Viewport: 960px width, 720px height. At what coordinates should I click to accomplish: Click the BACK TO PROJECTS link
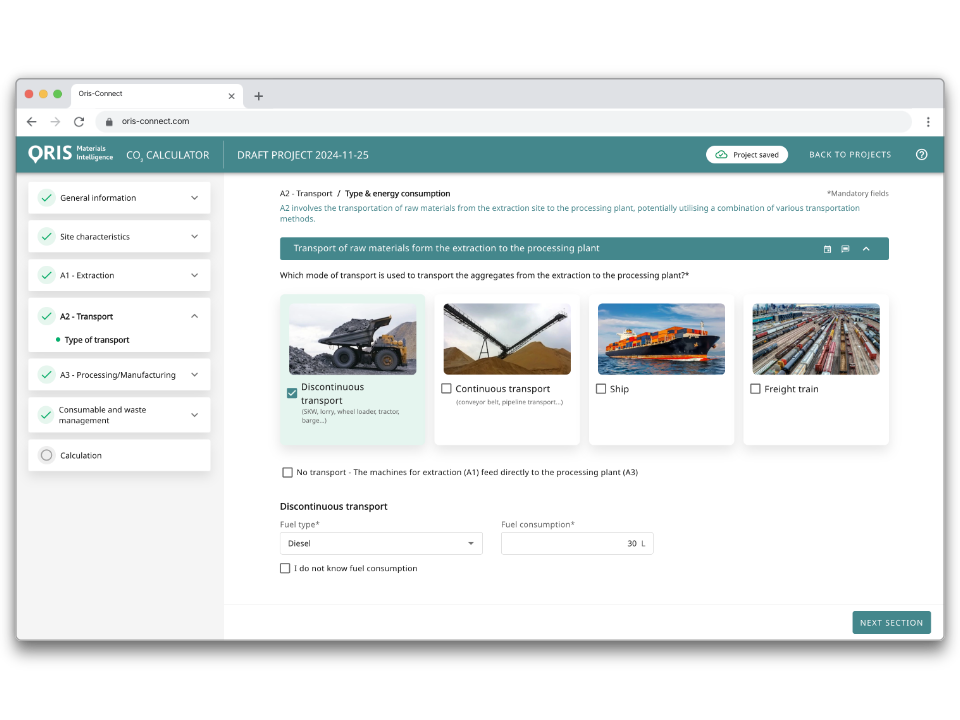pos(850,155)
